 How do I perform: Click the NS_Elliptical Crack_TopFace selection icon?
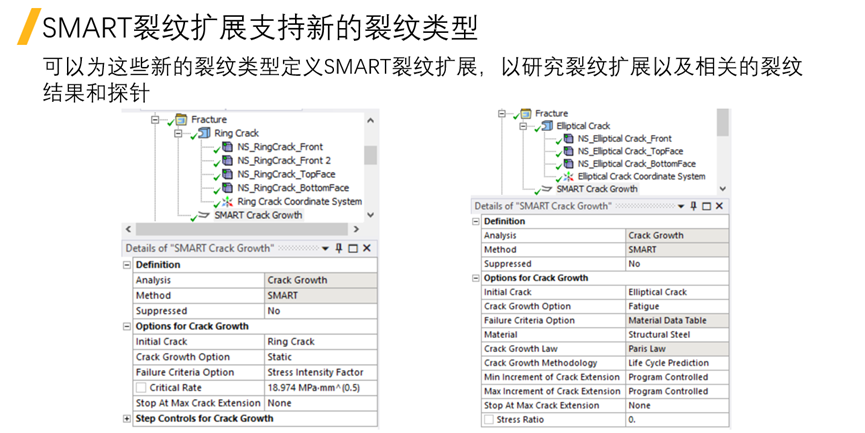[x=568, y=151]
